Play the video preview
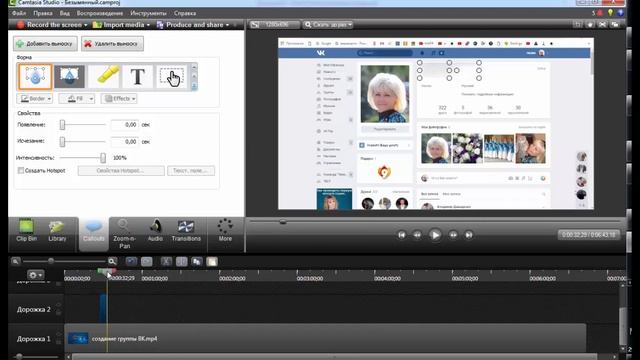The image size is (640, 360). tap(435, 235)
